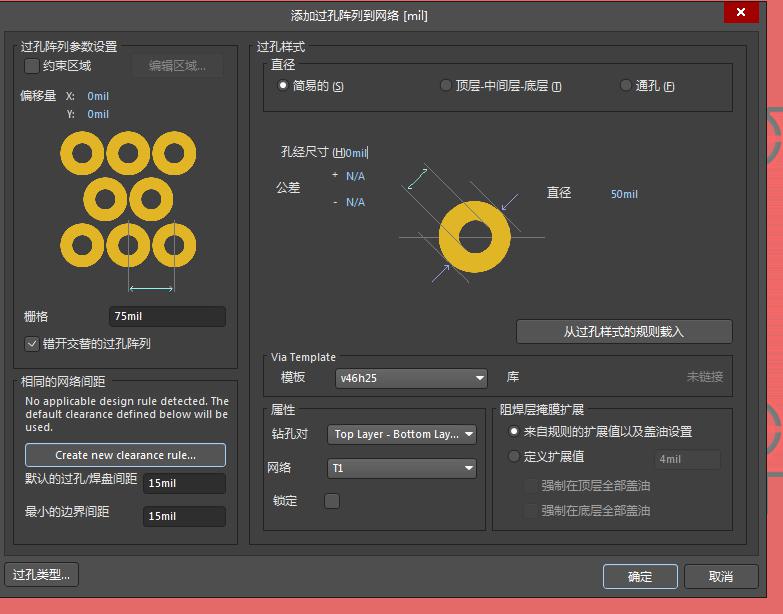Screen dimensions: 783x614
Task: Click the 栅格 75mil input field
Action: 167,317
